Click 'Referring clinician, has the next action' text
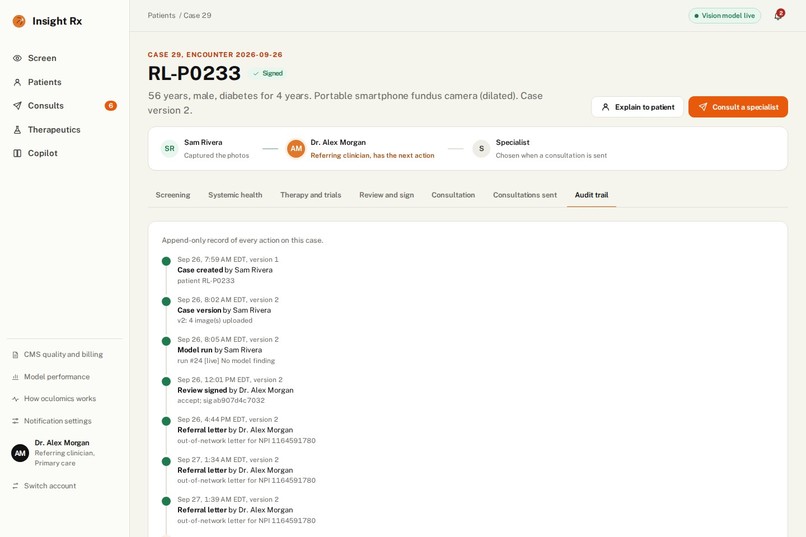Screen dimensions: 806x537 coord(372,155)
